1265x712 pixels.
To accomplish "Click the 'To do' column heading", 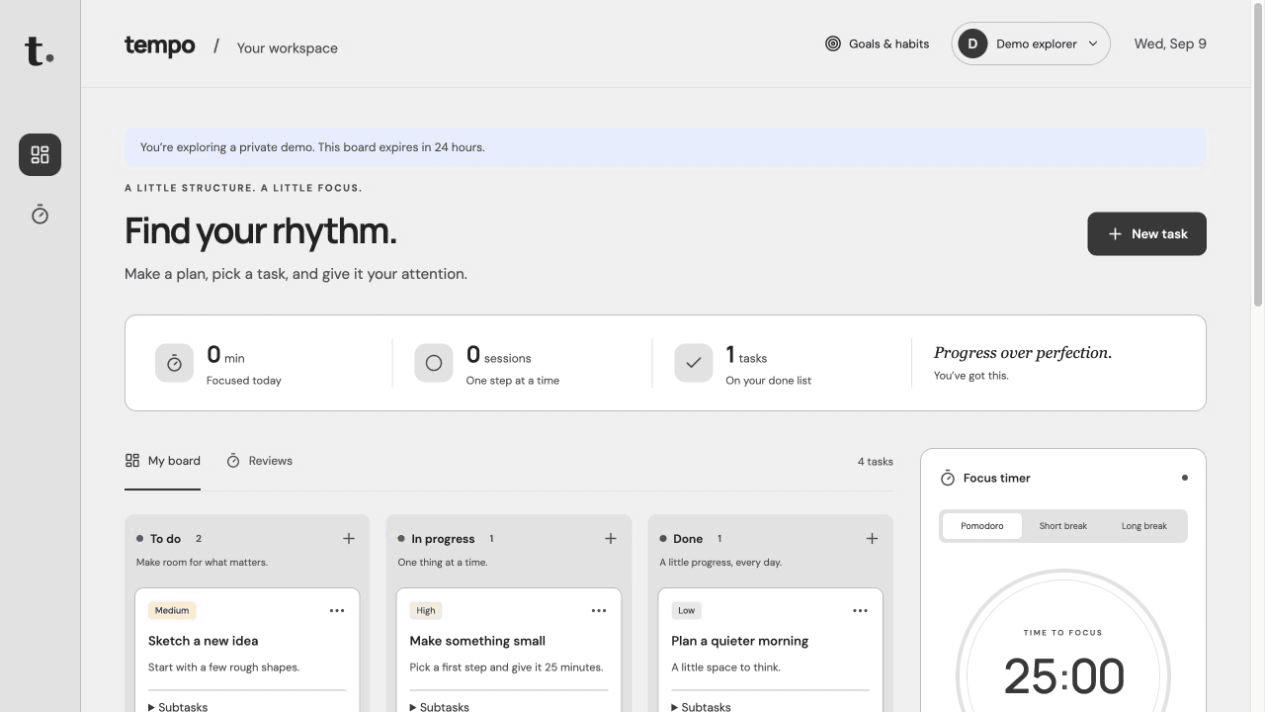I will click(165, 539).
